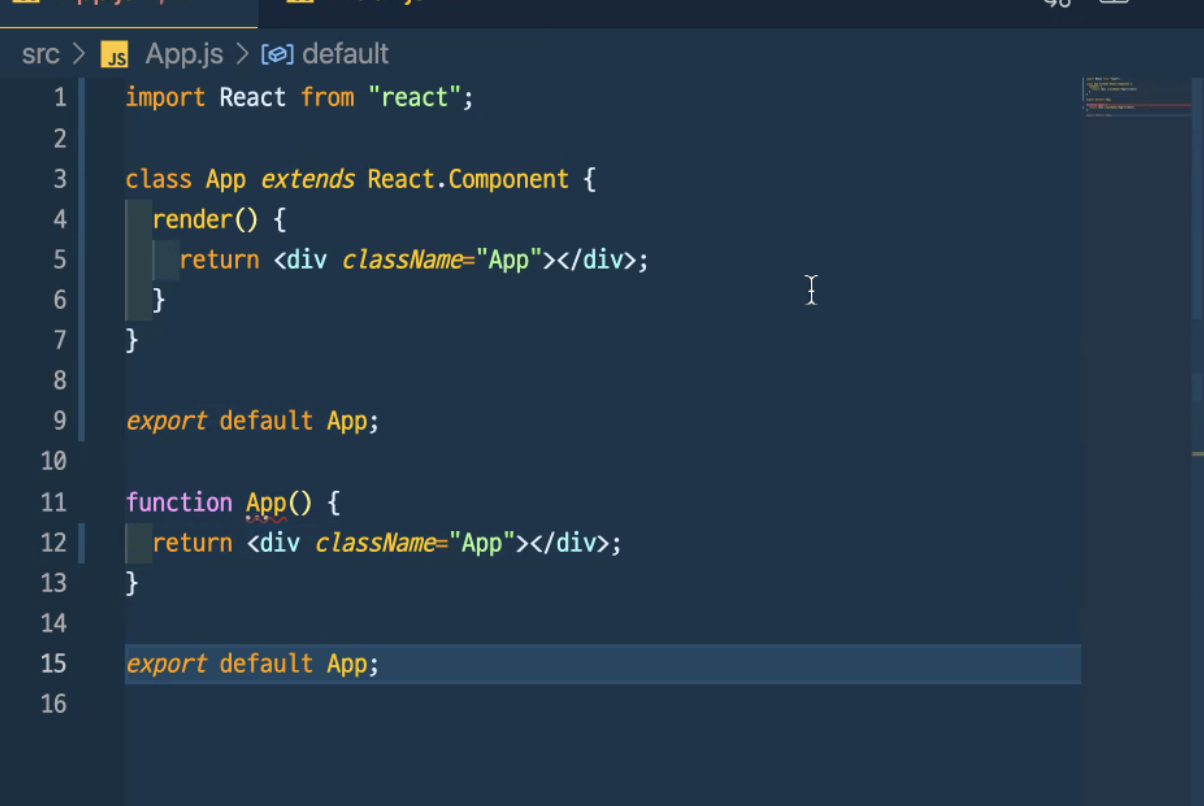This screenshot has width=1204, height=806.
Task: Click the "class" keyword on line 3
Action: click(x=158, y=179)
